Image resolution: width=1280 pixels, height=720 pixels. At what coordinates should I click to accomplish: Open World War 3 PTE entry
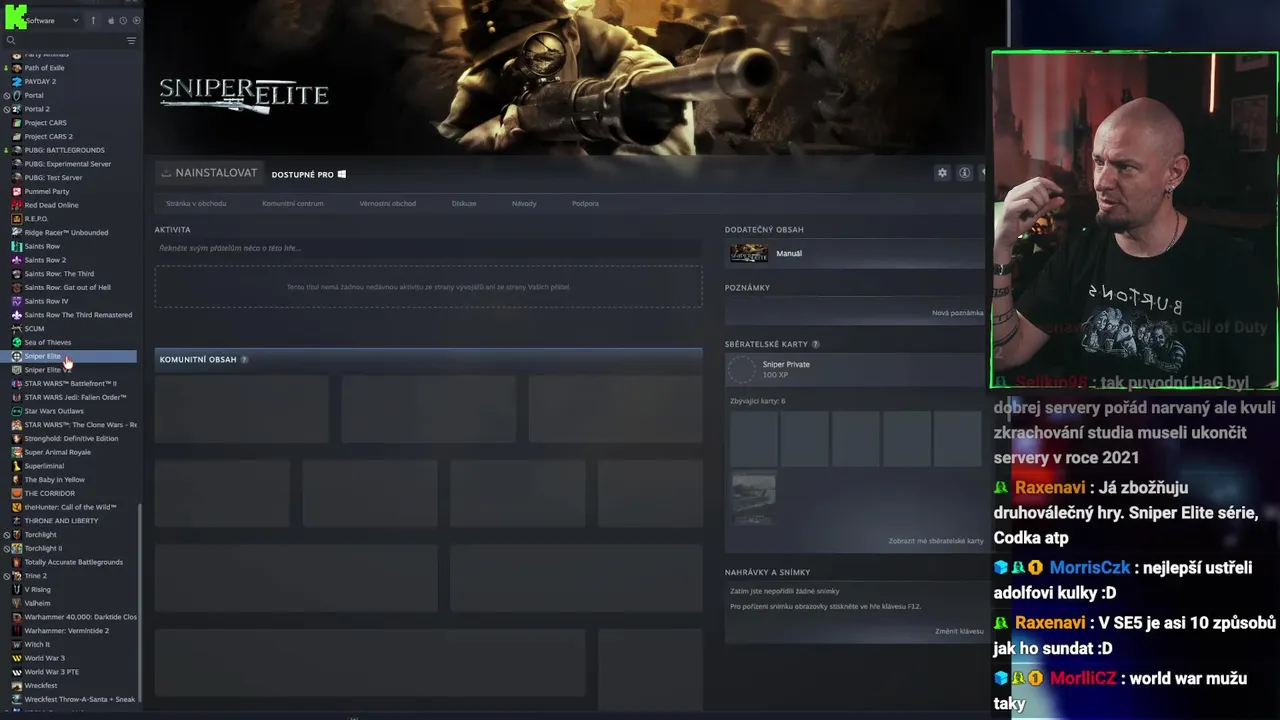click(x=51, y=672)
